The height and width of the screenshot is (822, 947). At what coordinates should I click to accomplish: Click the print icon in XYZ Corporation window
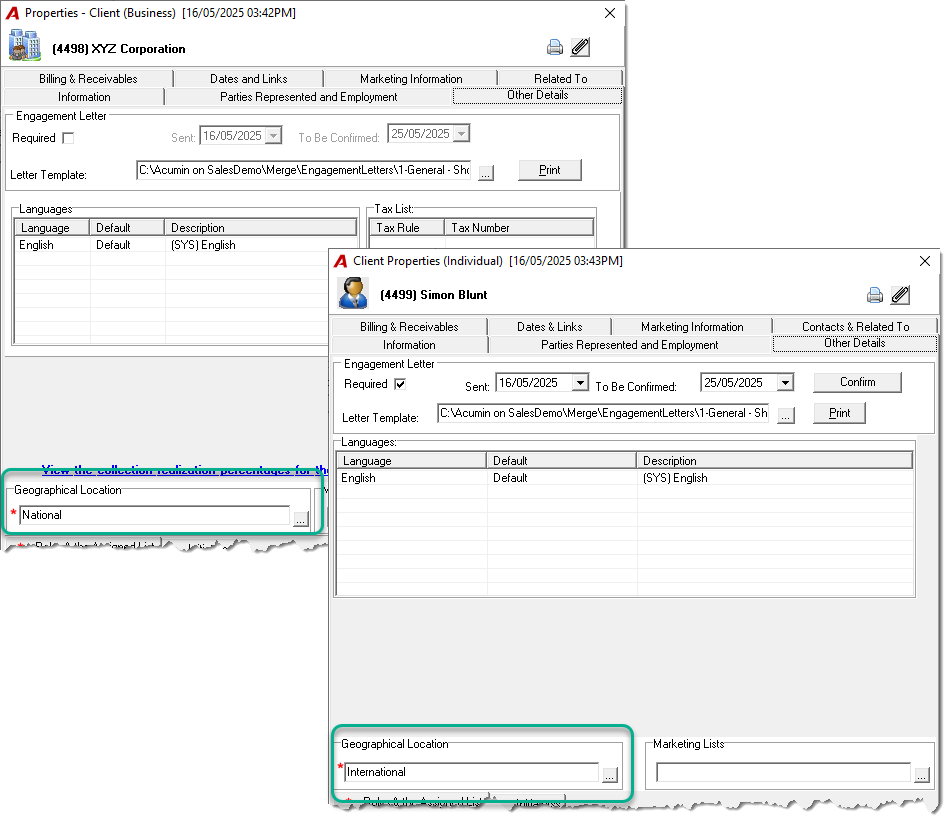click(554, 47)
